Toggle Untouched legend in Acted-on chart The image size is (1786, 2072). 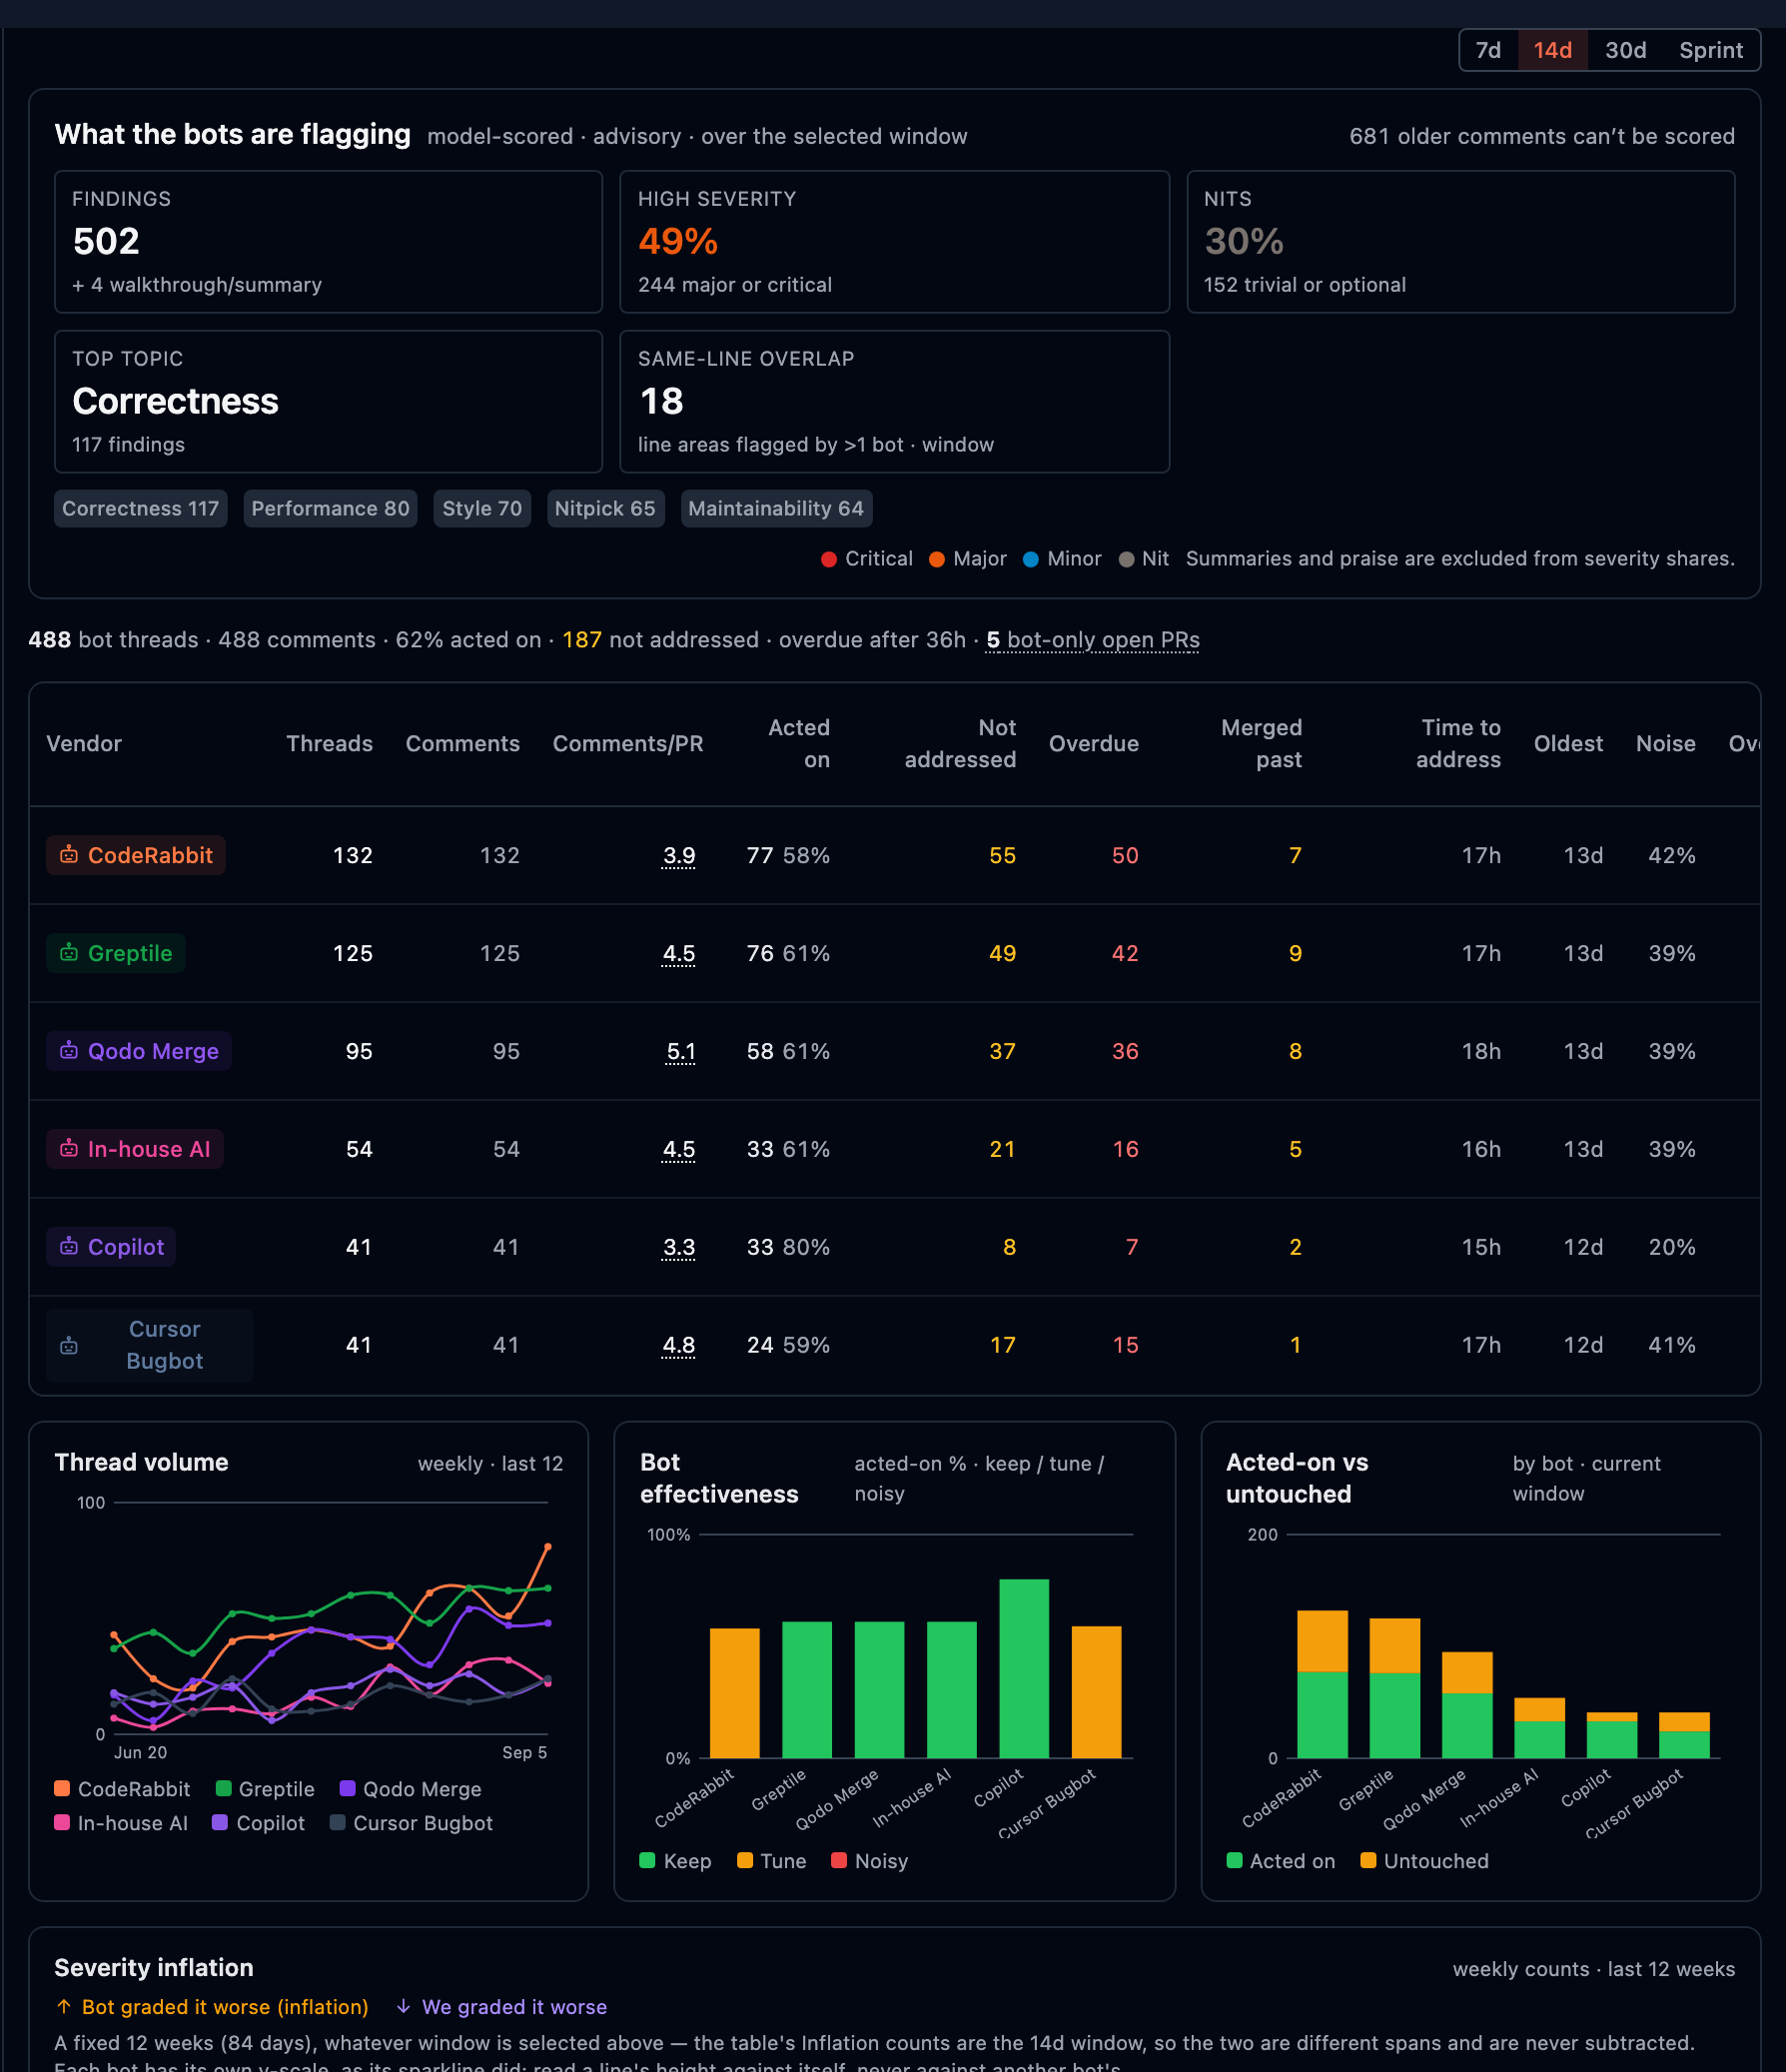[x=1424, y=1861]
